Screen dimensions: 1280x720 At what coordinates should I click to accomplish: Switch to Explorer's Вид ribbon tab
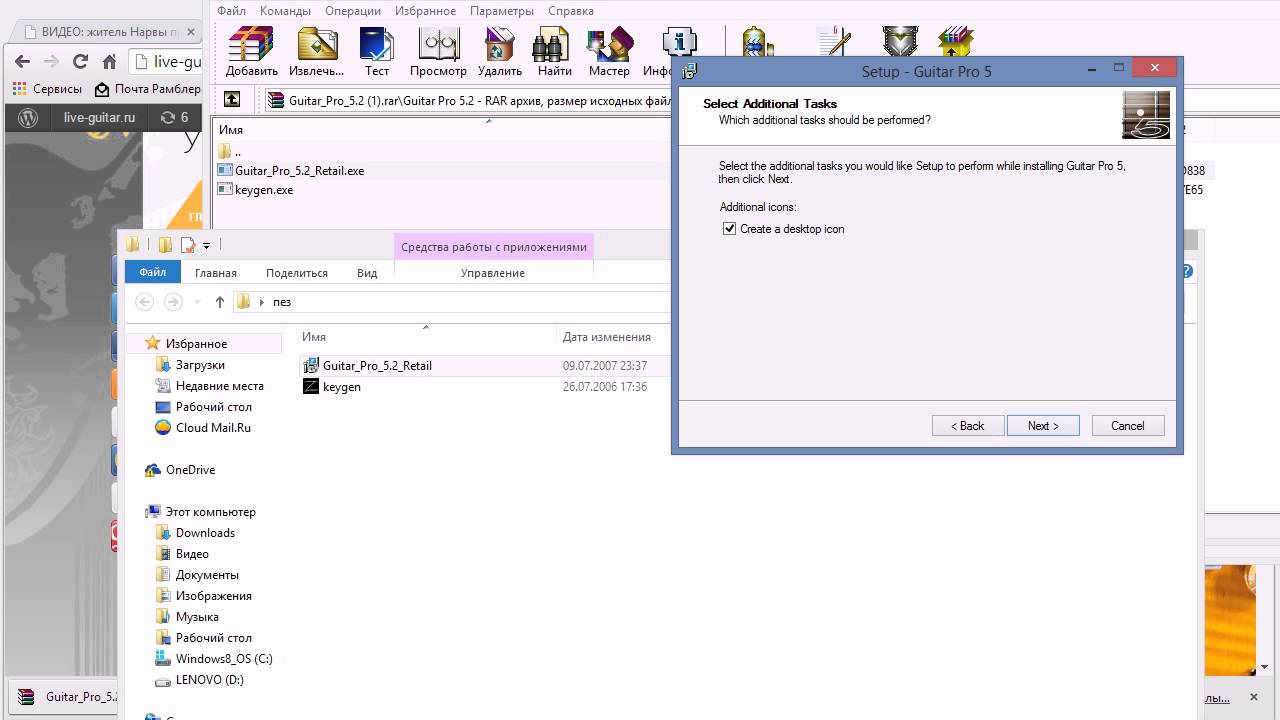pos(367,273)
